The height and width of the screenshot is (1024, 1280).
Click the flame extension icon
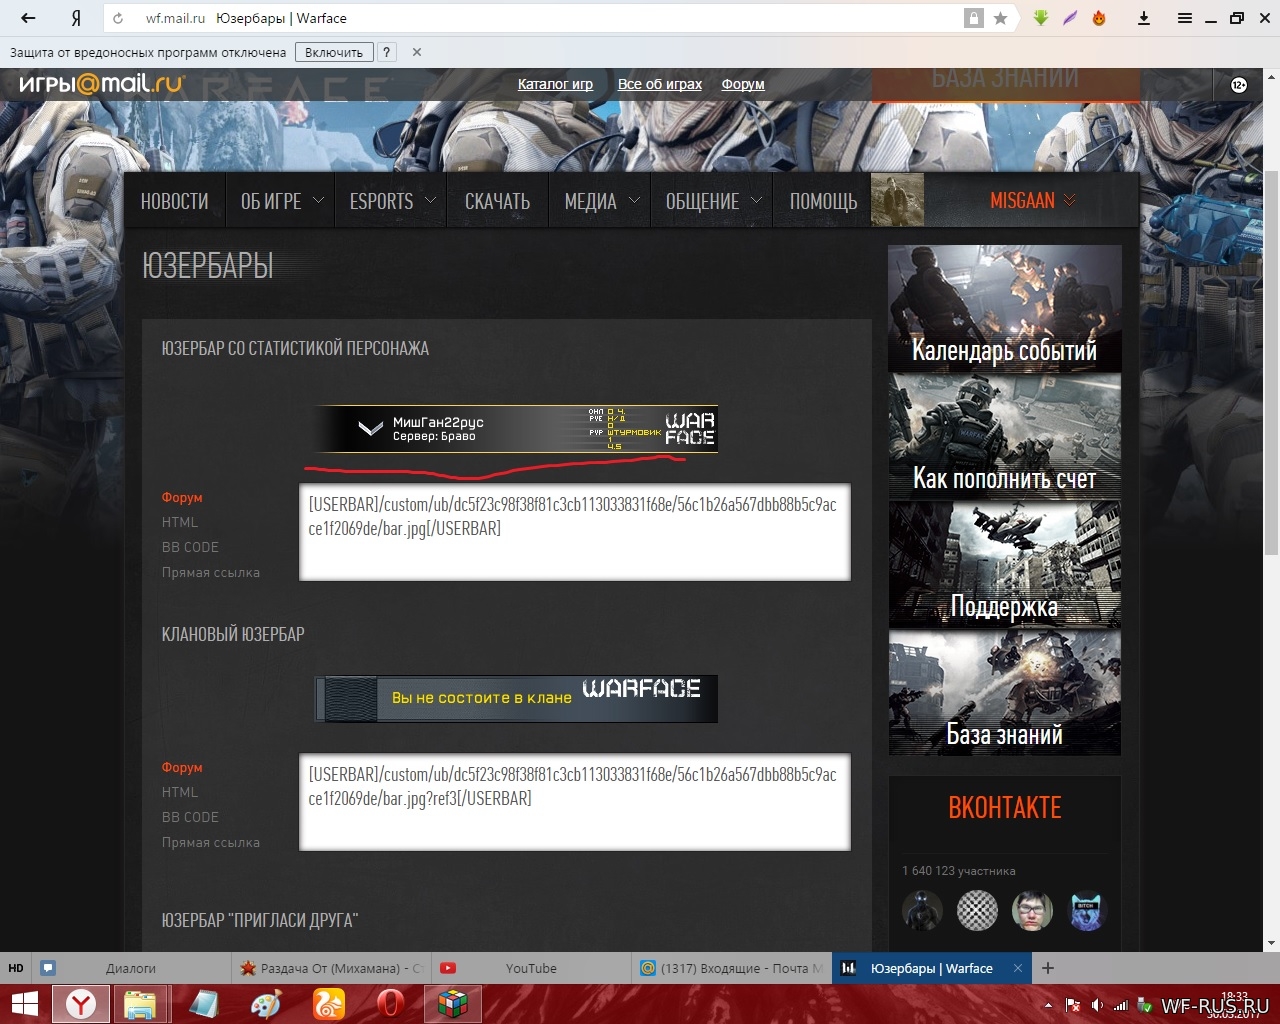[x=1099, y=18]
